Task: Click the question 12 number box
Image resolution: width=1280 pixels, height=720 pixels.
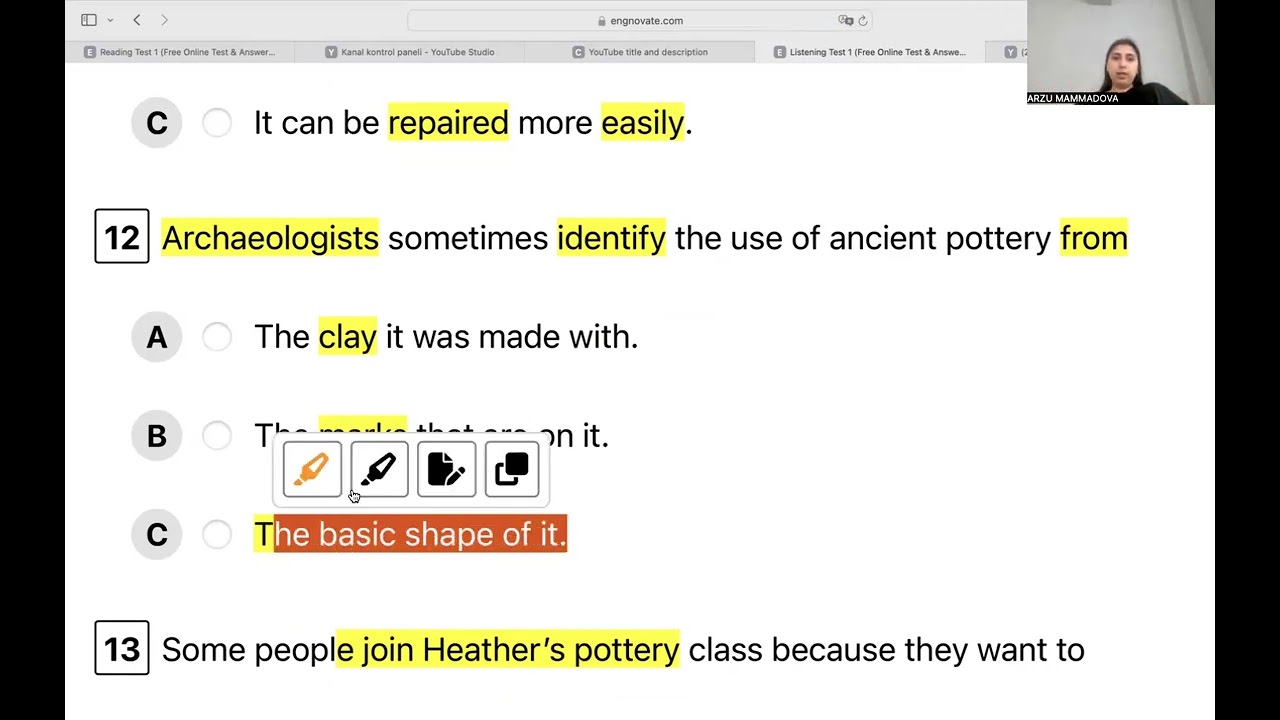Action: tap(122, 237)
